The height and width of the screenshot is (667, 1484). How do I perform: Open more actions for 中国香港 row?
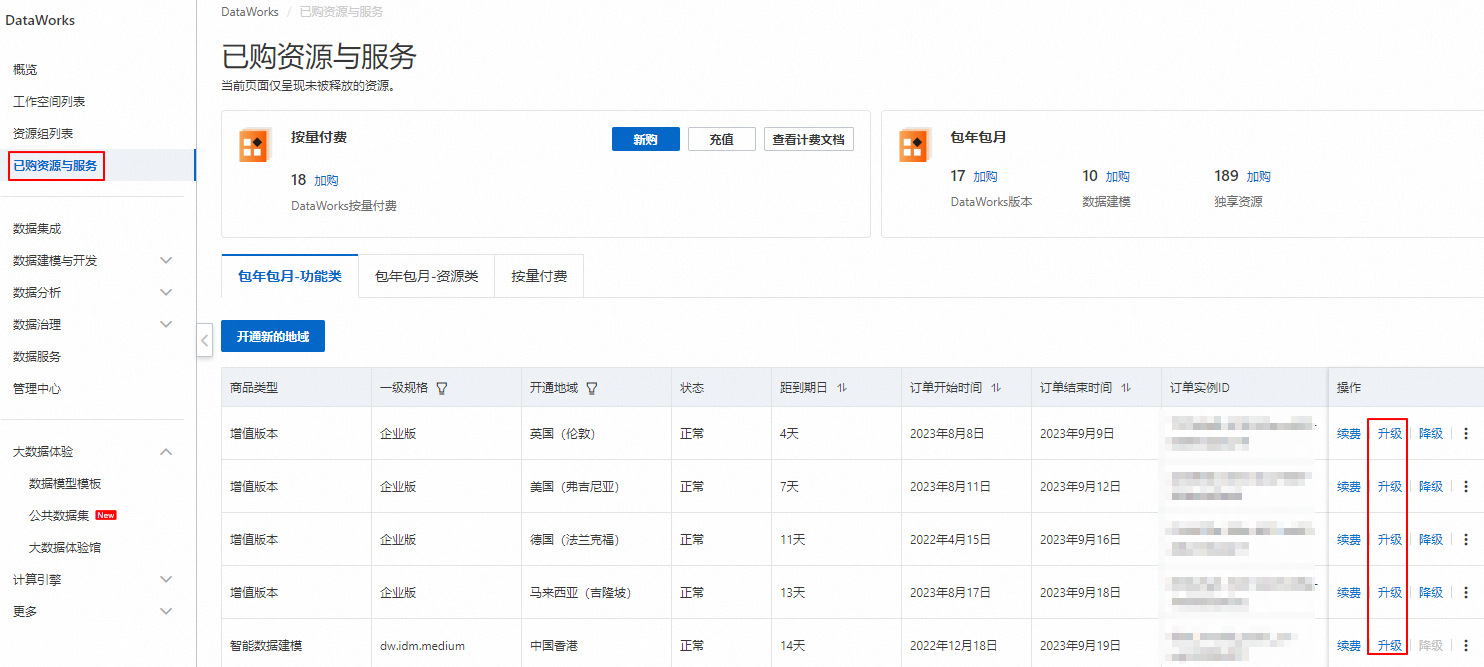[1466, 645]
